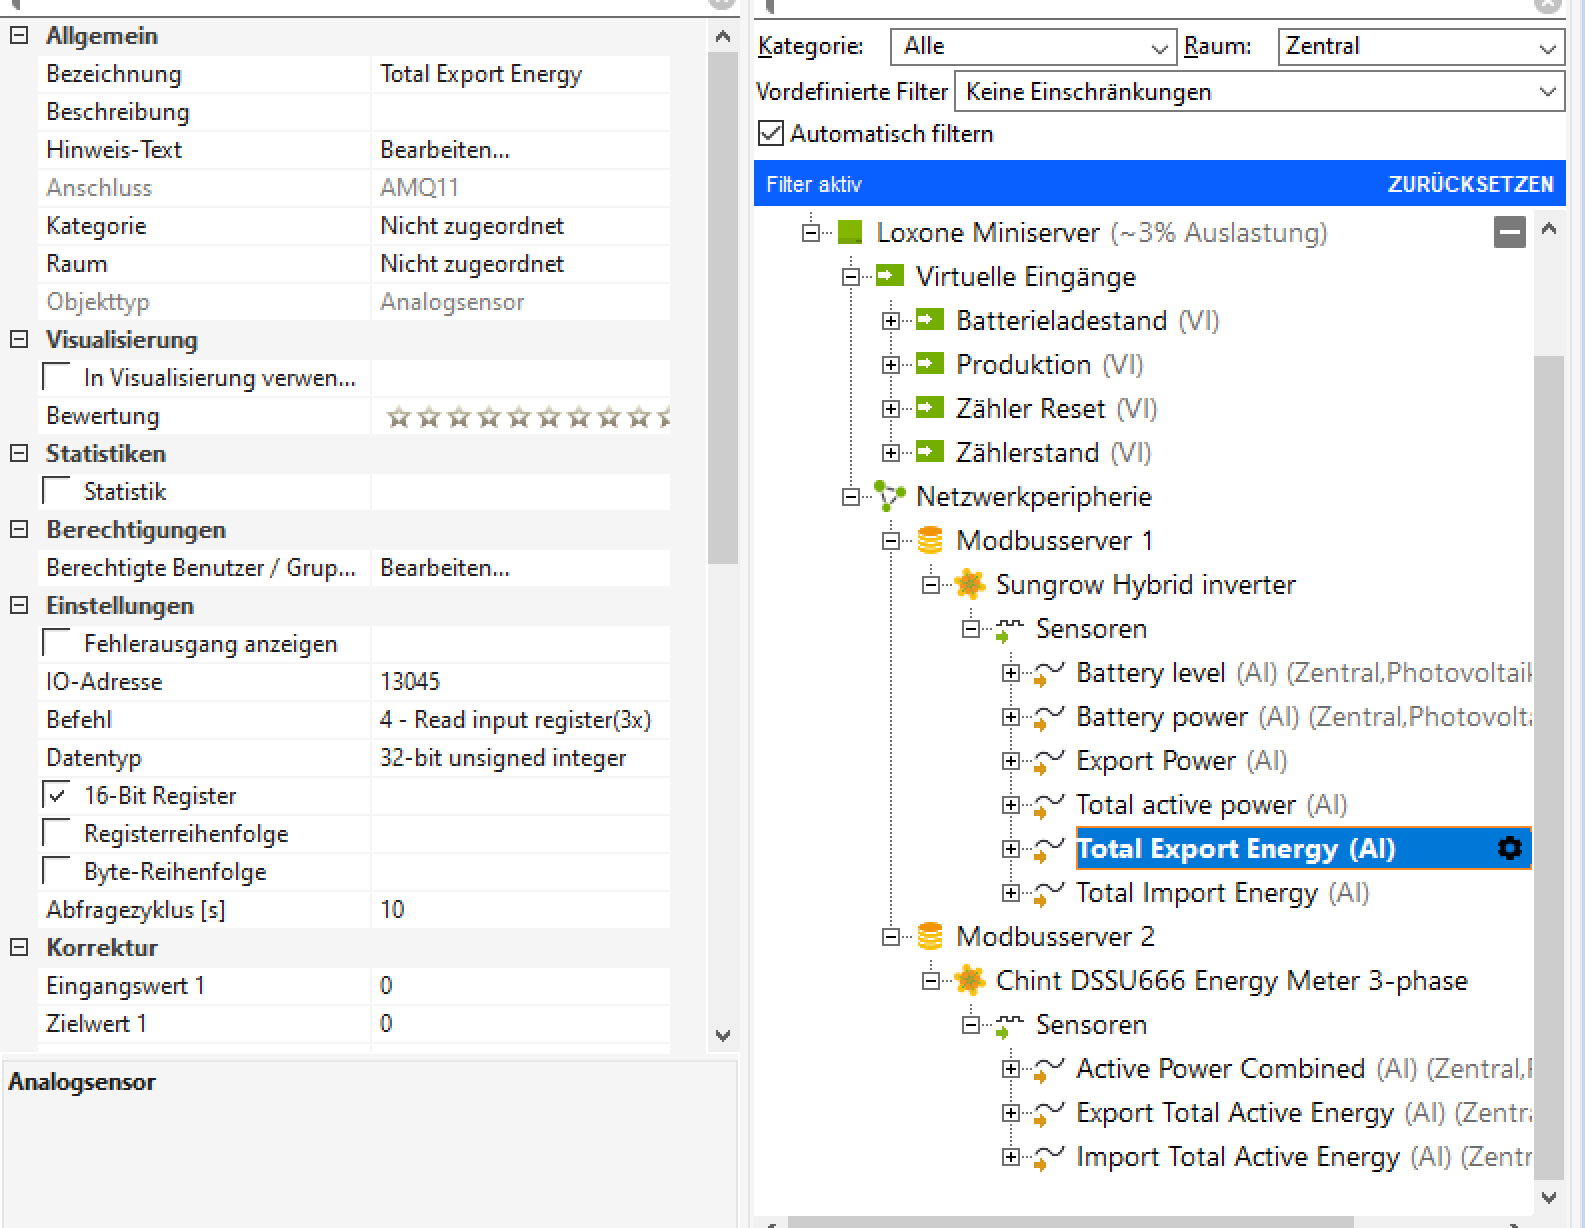Uncheck the 16-Bit Register option
The height and width of the screenshot is (1228, 1585).
tap(58, 796)
